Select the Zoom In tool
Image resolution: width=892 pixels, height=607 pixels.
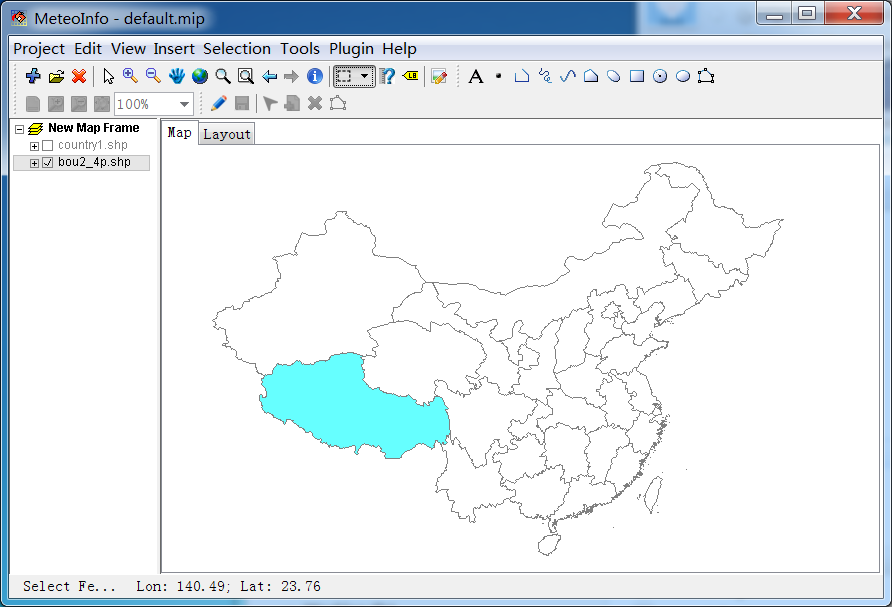tap(130, 76)
